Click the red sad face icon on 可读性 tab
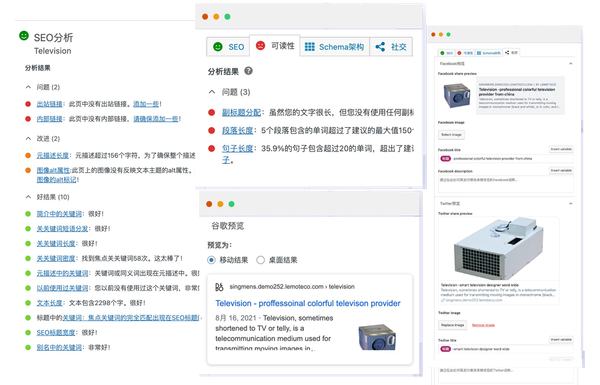This screenshot has width=600, height=385. (x=260, y=46)
